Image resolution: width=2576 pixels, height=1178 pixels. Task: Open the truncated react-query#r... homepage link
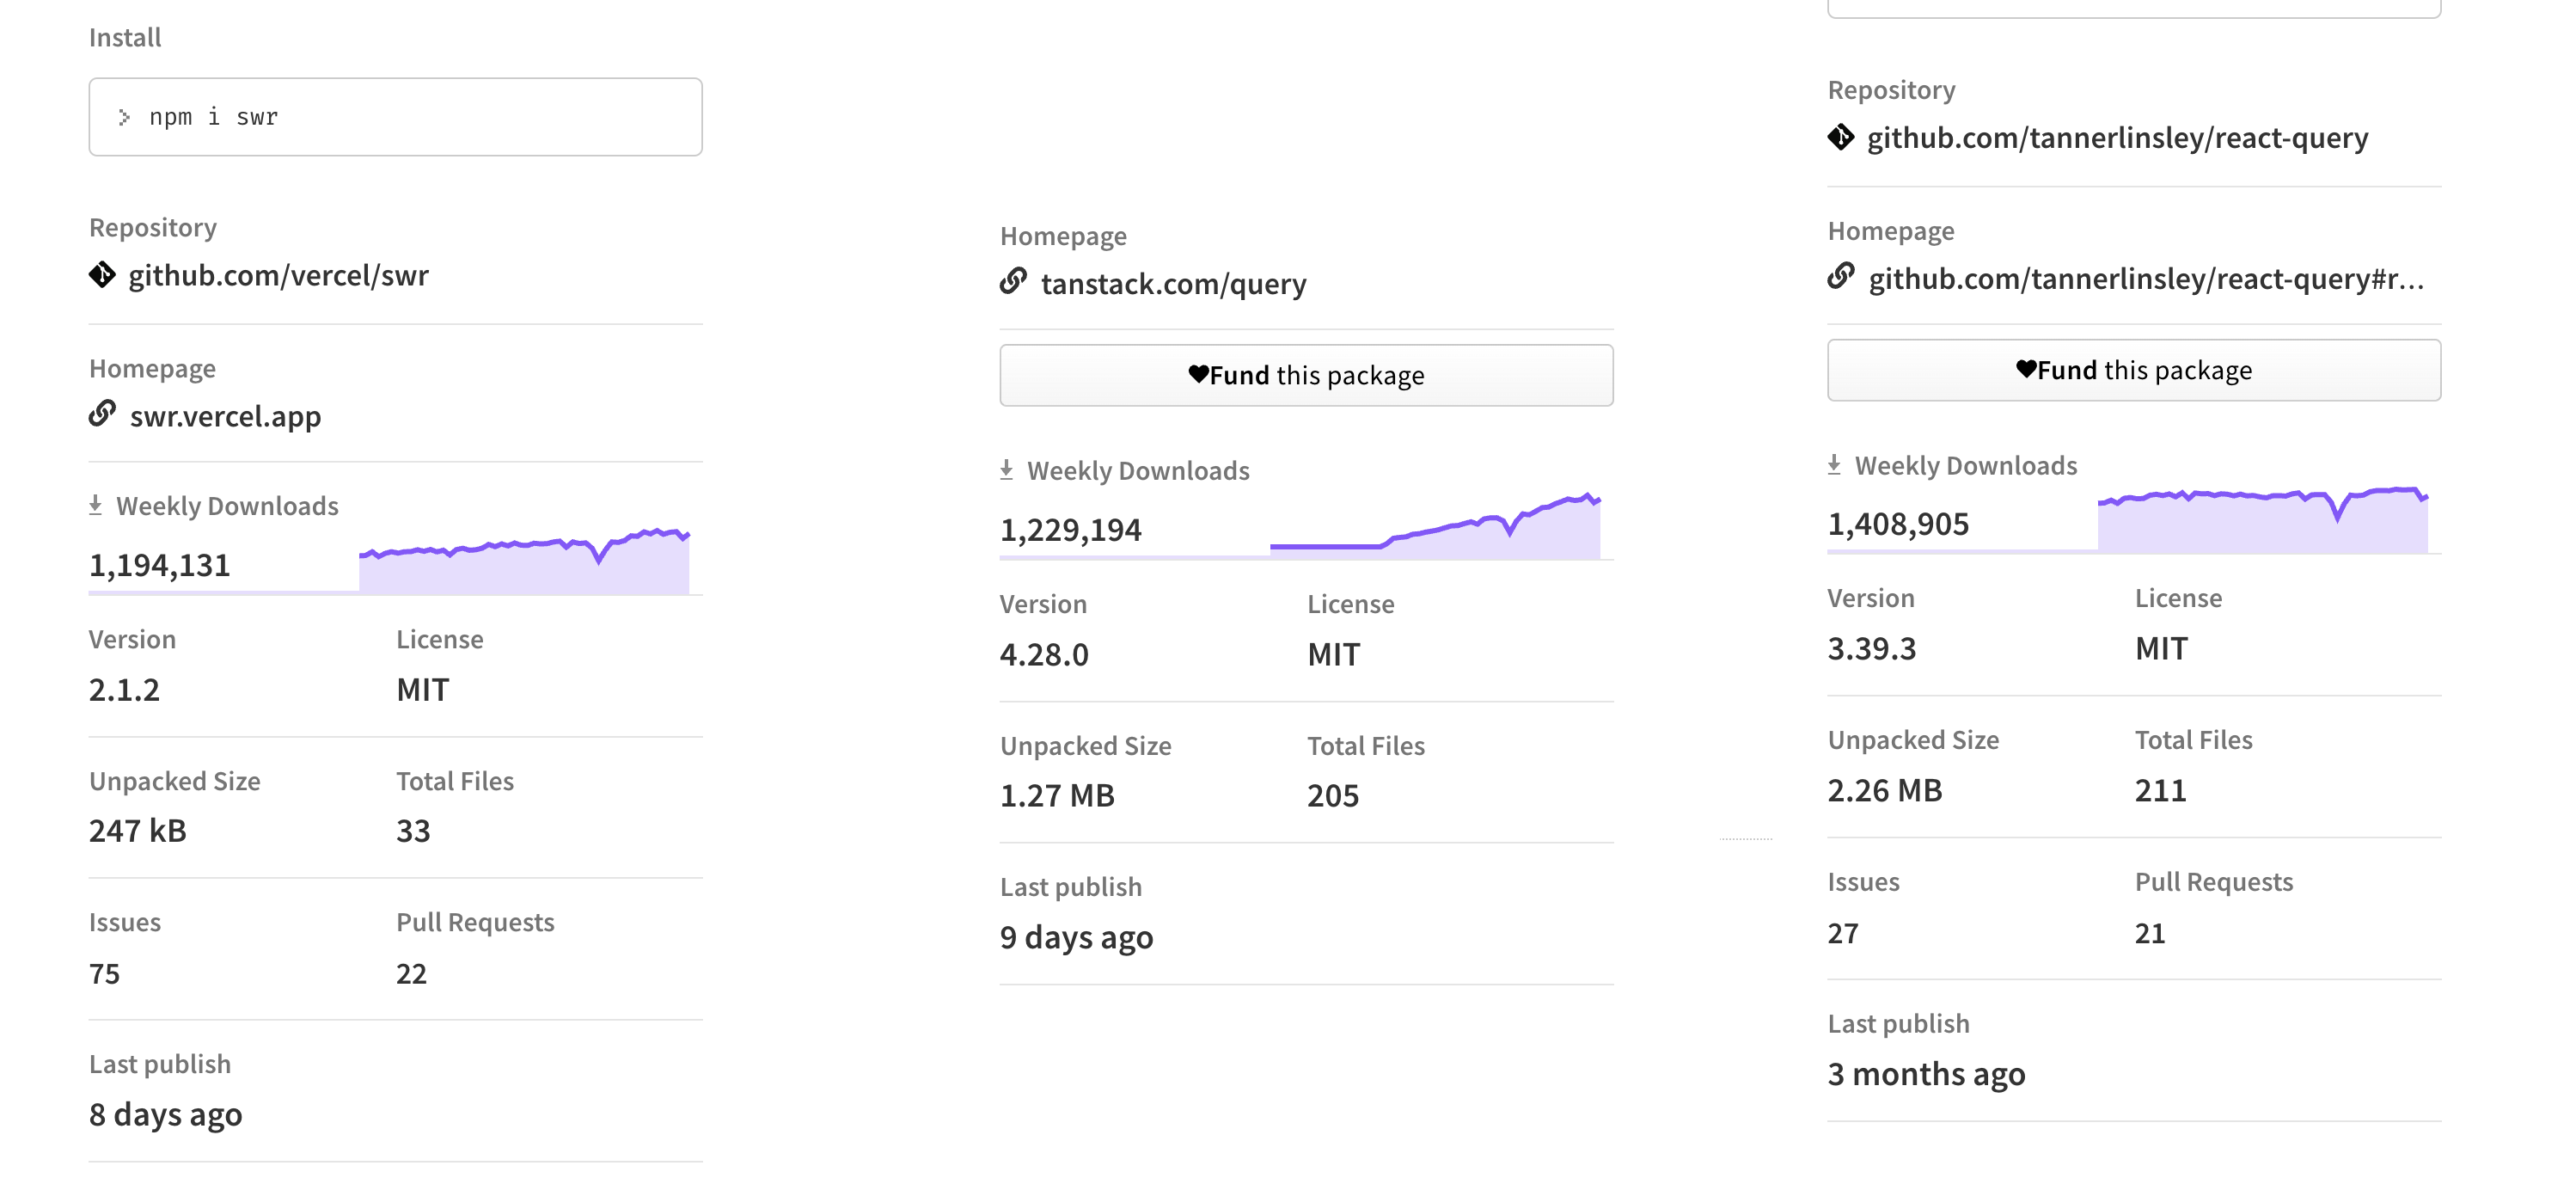coord(2146,278)
